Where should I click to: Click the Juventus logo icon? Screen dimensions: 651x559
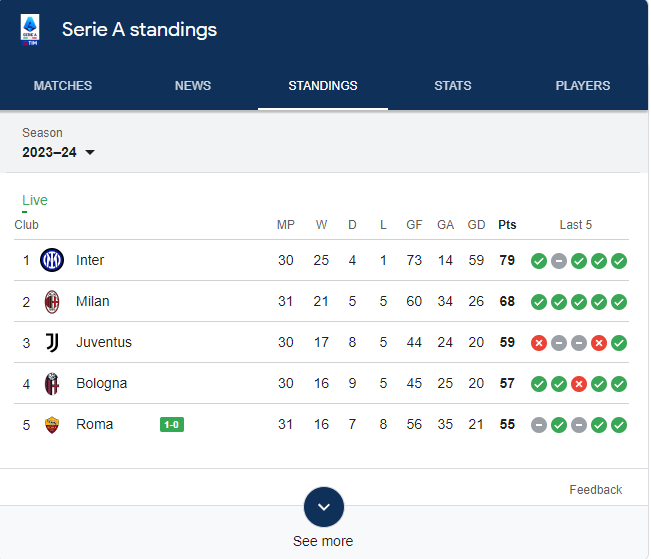pos(52,343)
